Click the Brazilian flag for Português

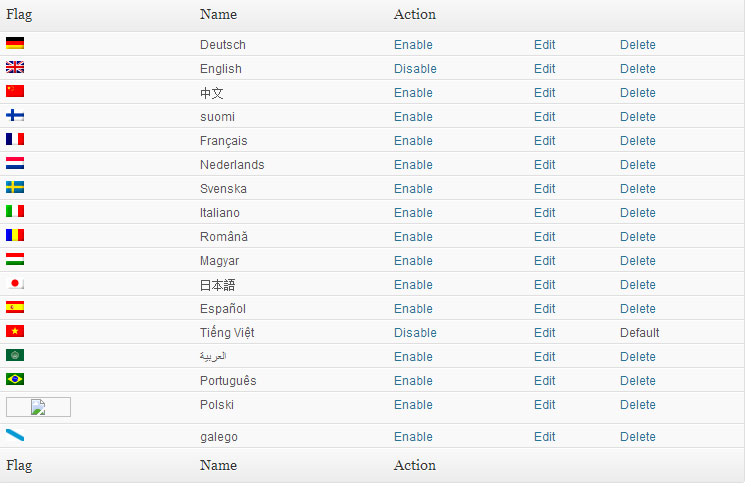[15, 379]
